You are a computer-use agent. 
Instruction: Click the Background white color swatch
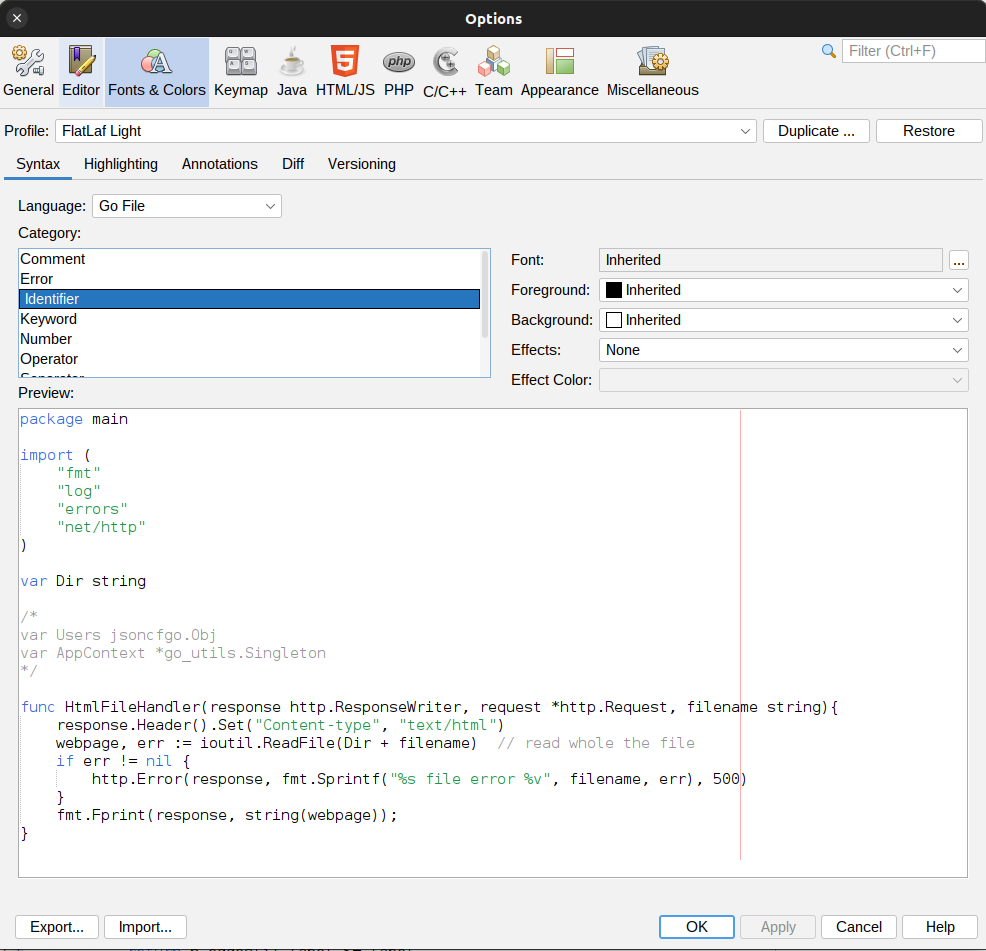[x=614, y=320]
